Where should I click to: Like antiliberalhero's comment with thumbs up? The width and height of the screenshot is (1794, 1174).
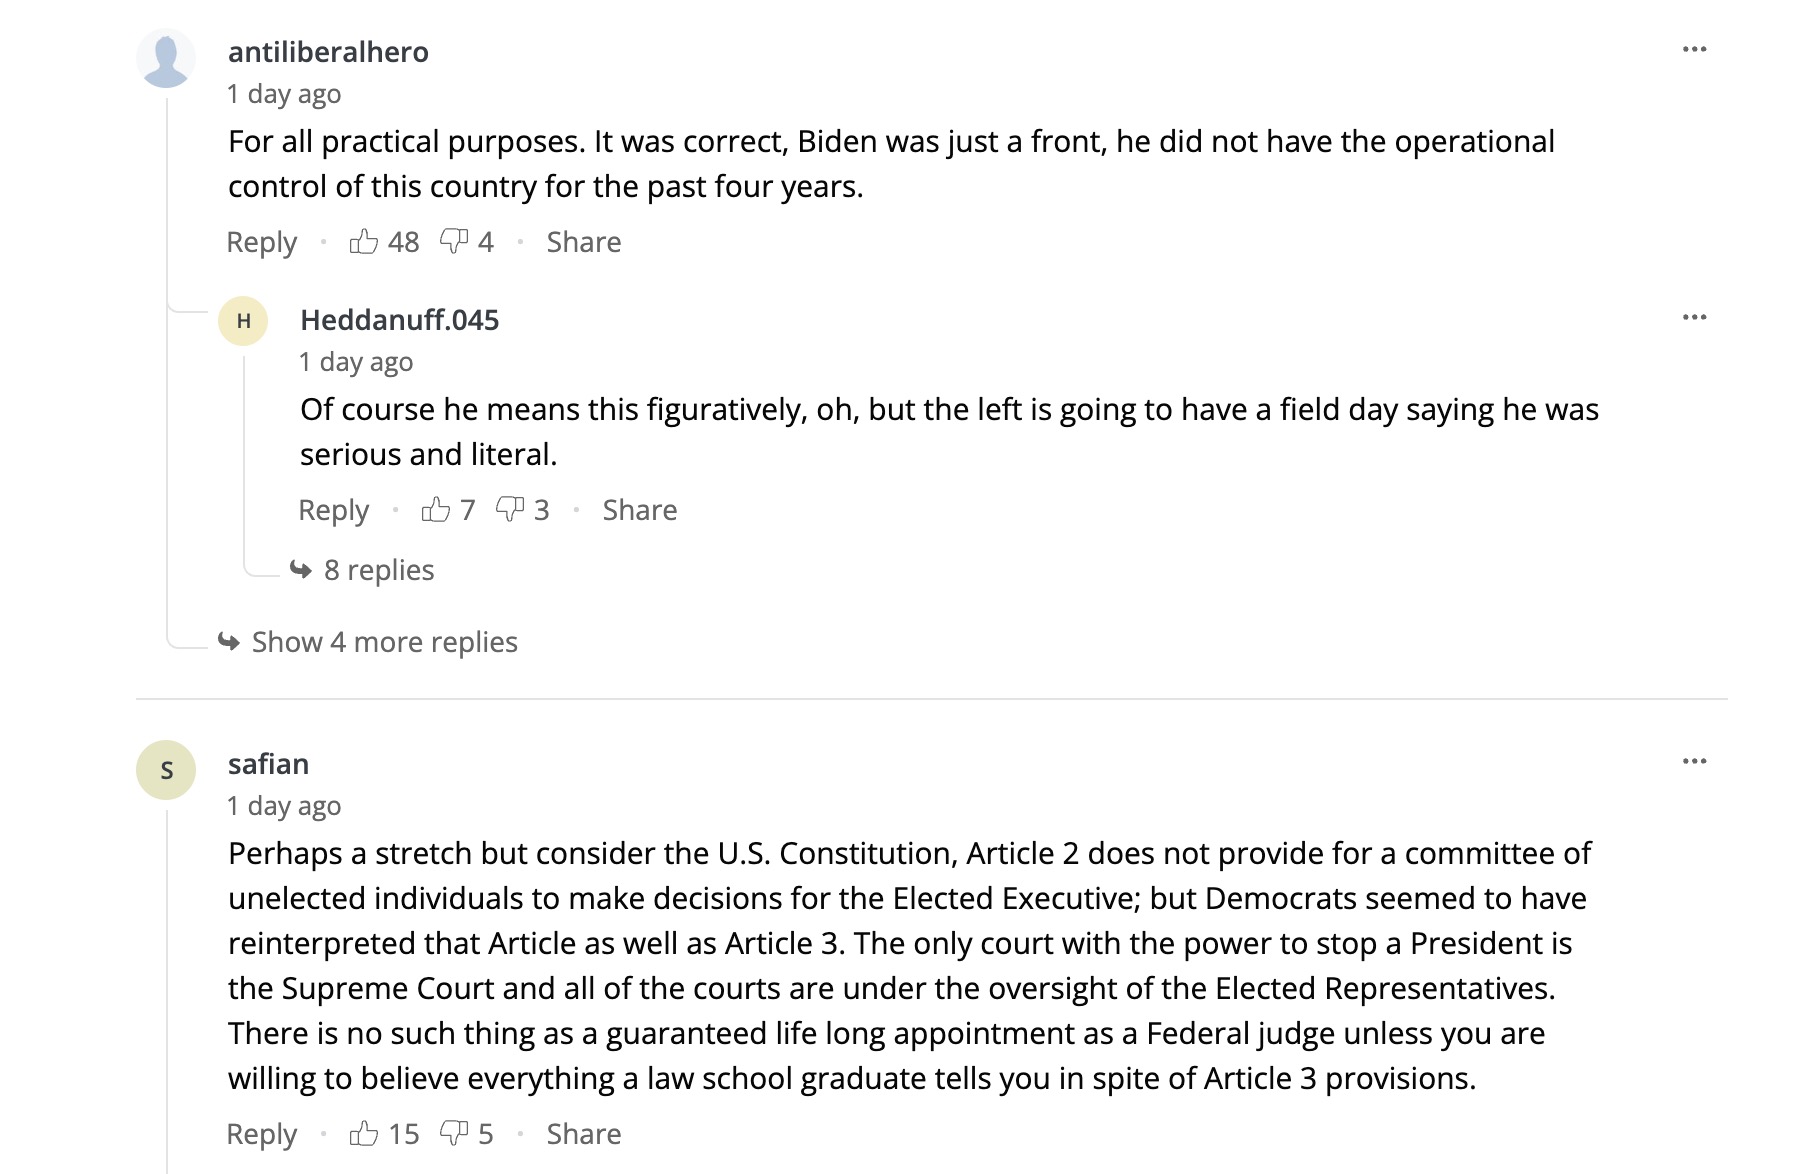click(x=364, y=242)
